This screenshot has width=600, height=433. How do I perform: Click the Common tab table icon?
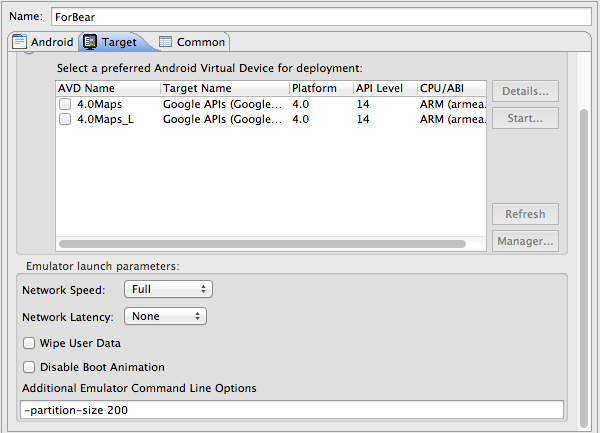pyautogui.click(x=165, y=42)
